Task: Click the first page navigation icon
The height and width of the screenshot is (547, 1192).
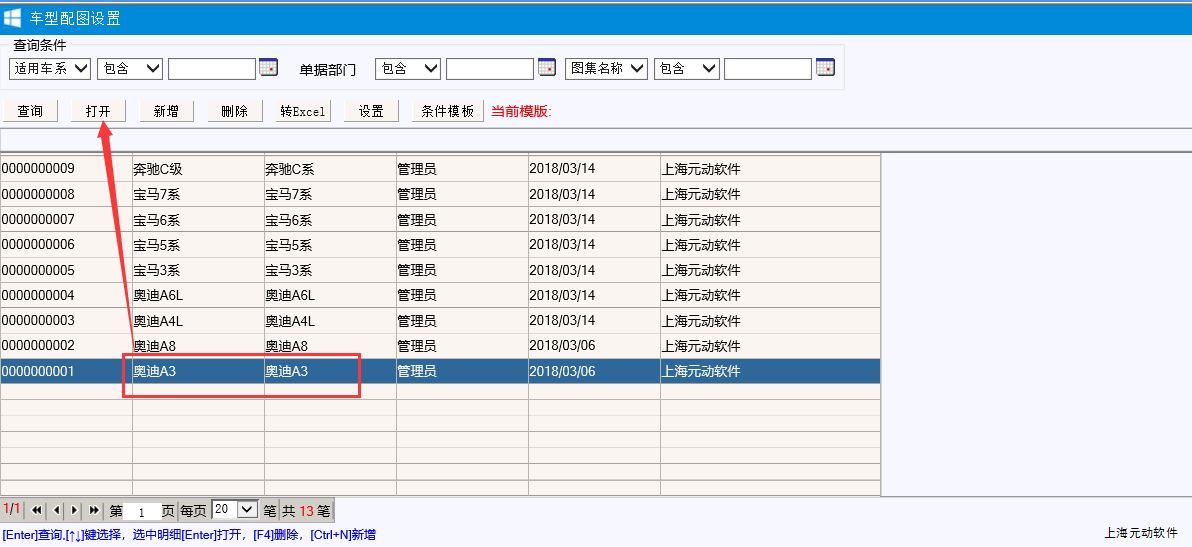Action: point(37,510)
